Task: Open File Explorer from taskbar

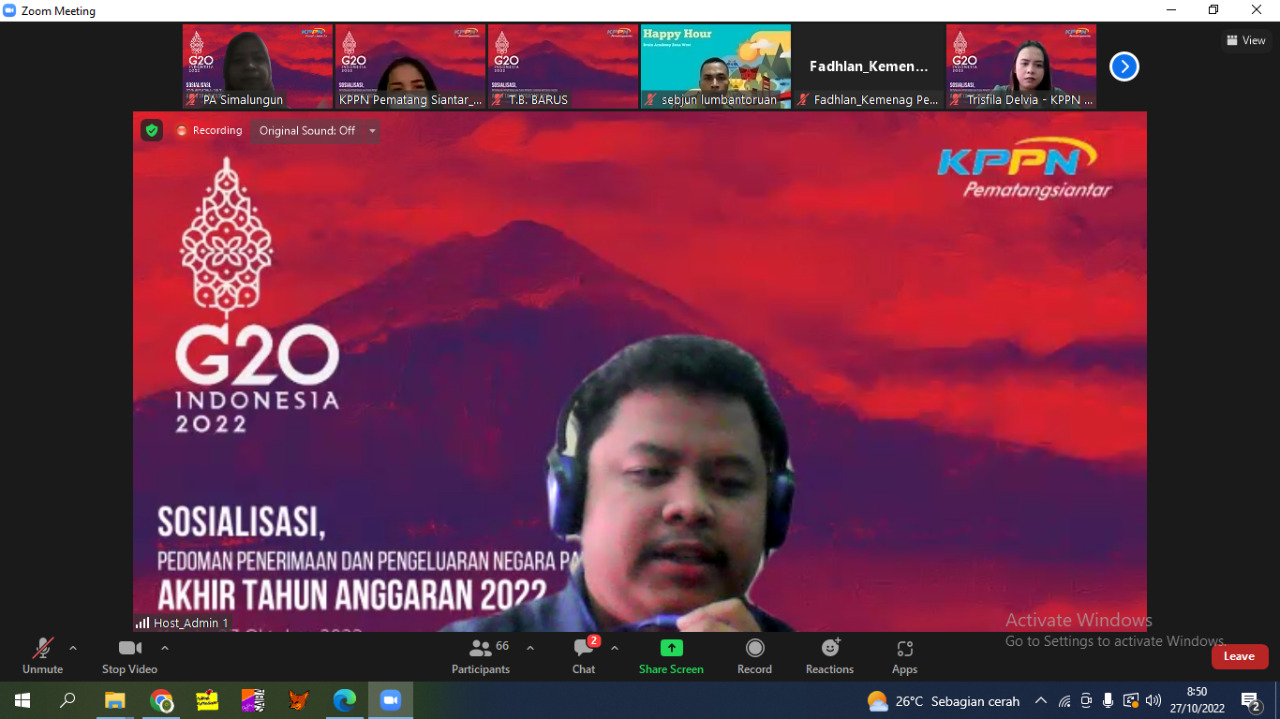Action: [x=115, y=700]
